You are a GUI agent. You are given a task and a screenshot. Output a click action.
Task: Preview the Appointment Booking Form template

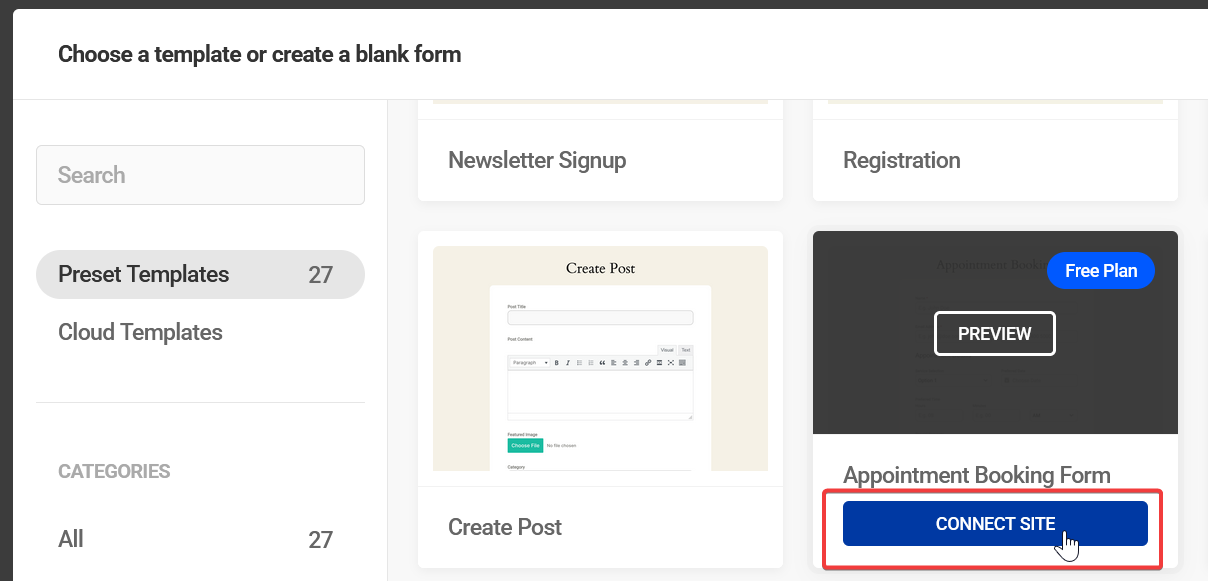pos(994,334)
